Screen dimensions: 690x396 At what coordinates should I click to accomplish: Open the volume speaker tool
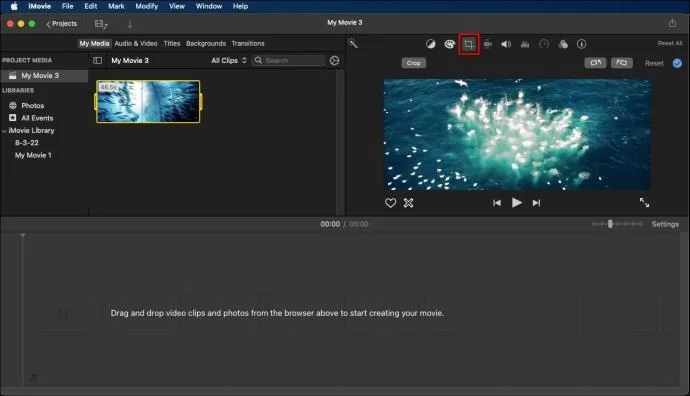(506, 44)
